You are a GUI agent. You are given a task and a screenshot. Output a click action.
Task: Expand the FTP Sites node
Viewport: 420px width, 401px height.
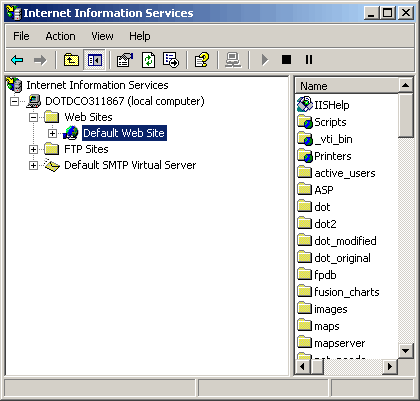33,149
